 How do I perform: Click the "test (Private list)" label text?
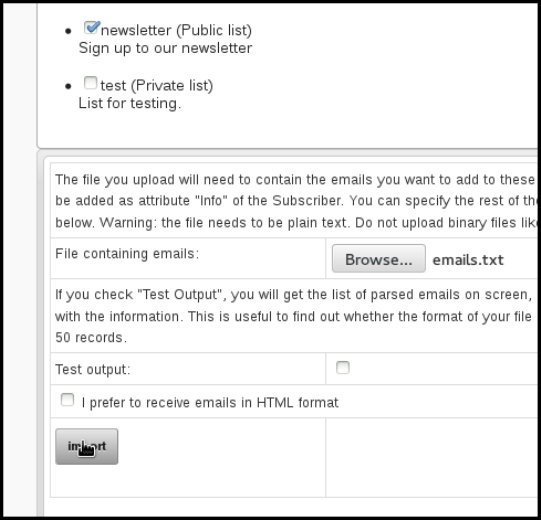point(157,86)
